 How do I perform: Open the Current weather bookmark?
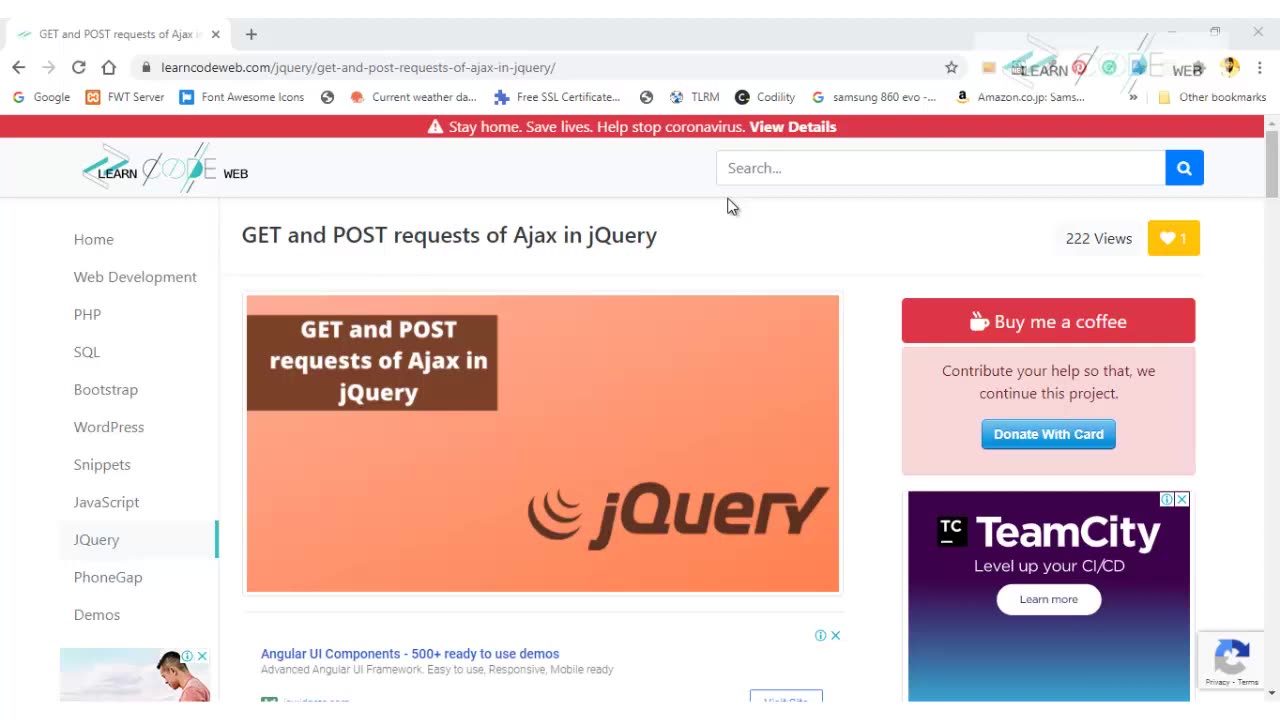413,97
